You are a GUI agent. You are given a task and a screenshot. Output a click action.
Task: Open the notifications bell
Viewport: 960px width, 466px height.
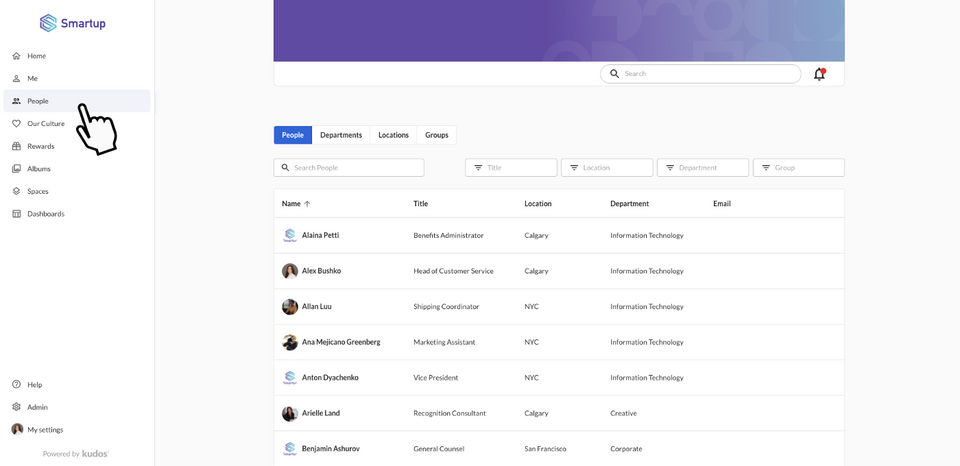coord(819,74)
